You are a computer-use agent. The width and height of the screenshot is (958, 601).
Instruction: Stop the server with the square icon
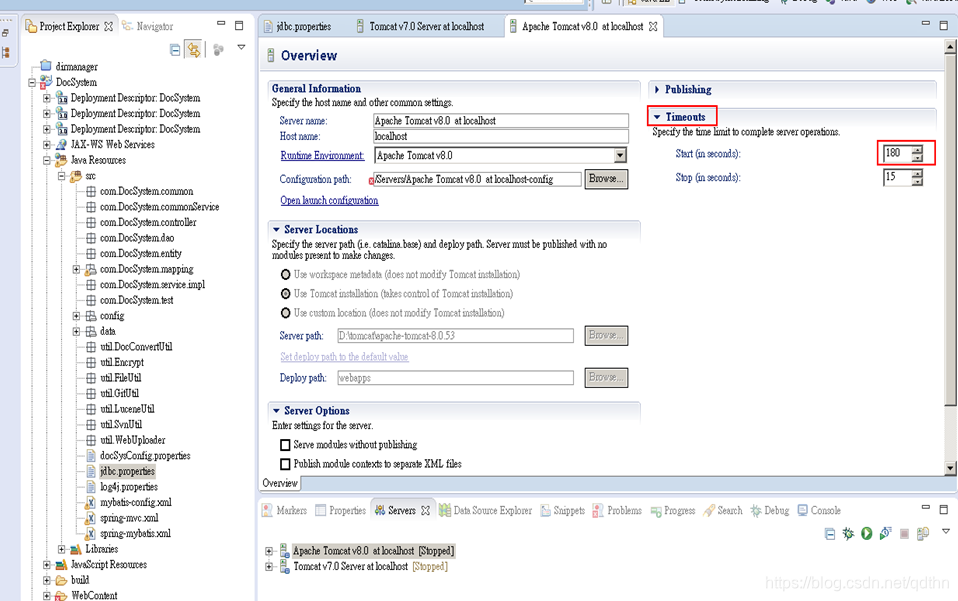[904, 534]
